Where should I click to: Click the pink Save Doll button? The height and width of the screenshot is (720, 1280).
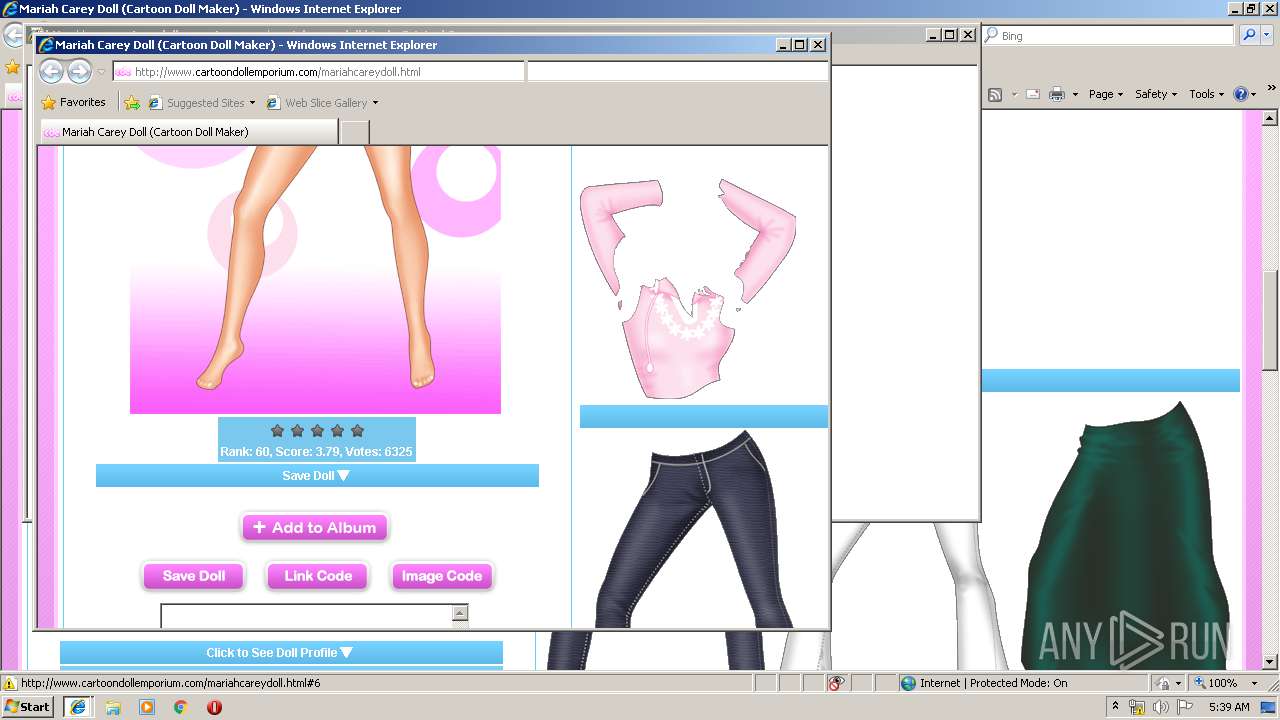coord(194,576)
